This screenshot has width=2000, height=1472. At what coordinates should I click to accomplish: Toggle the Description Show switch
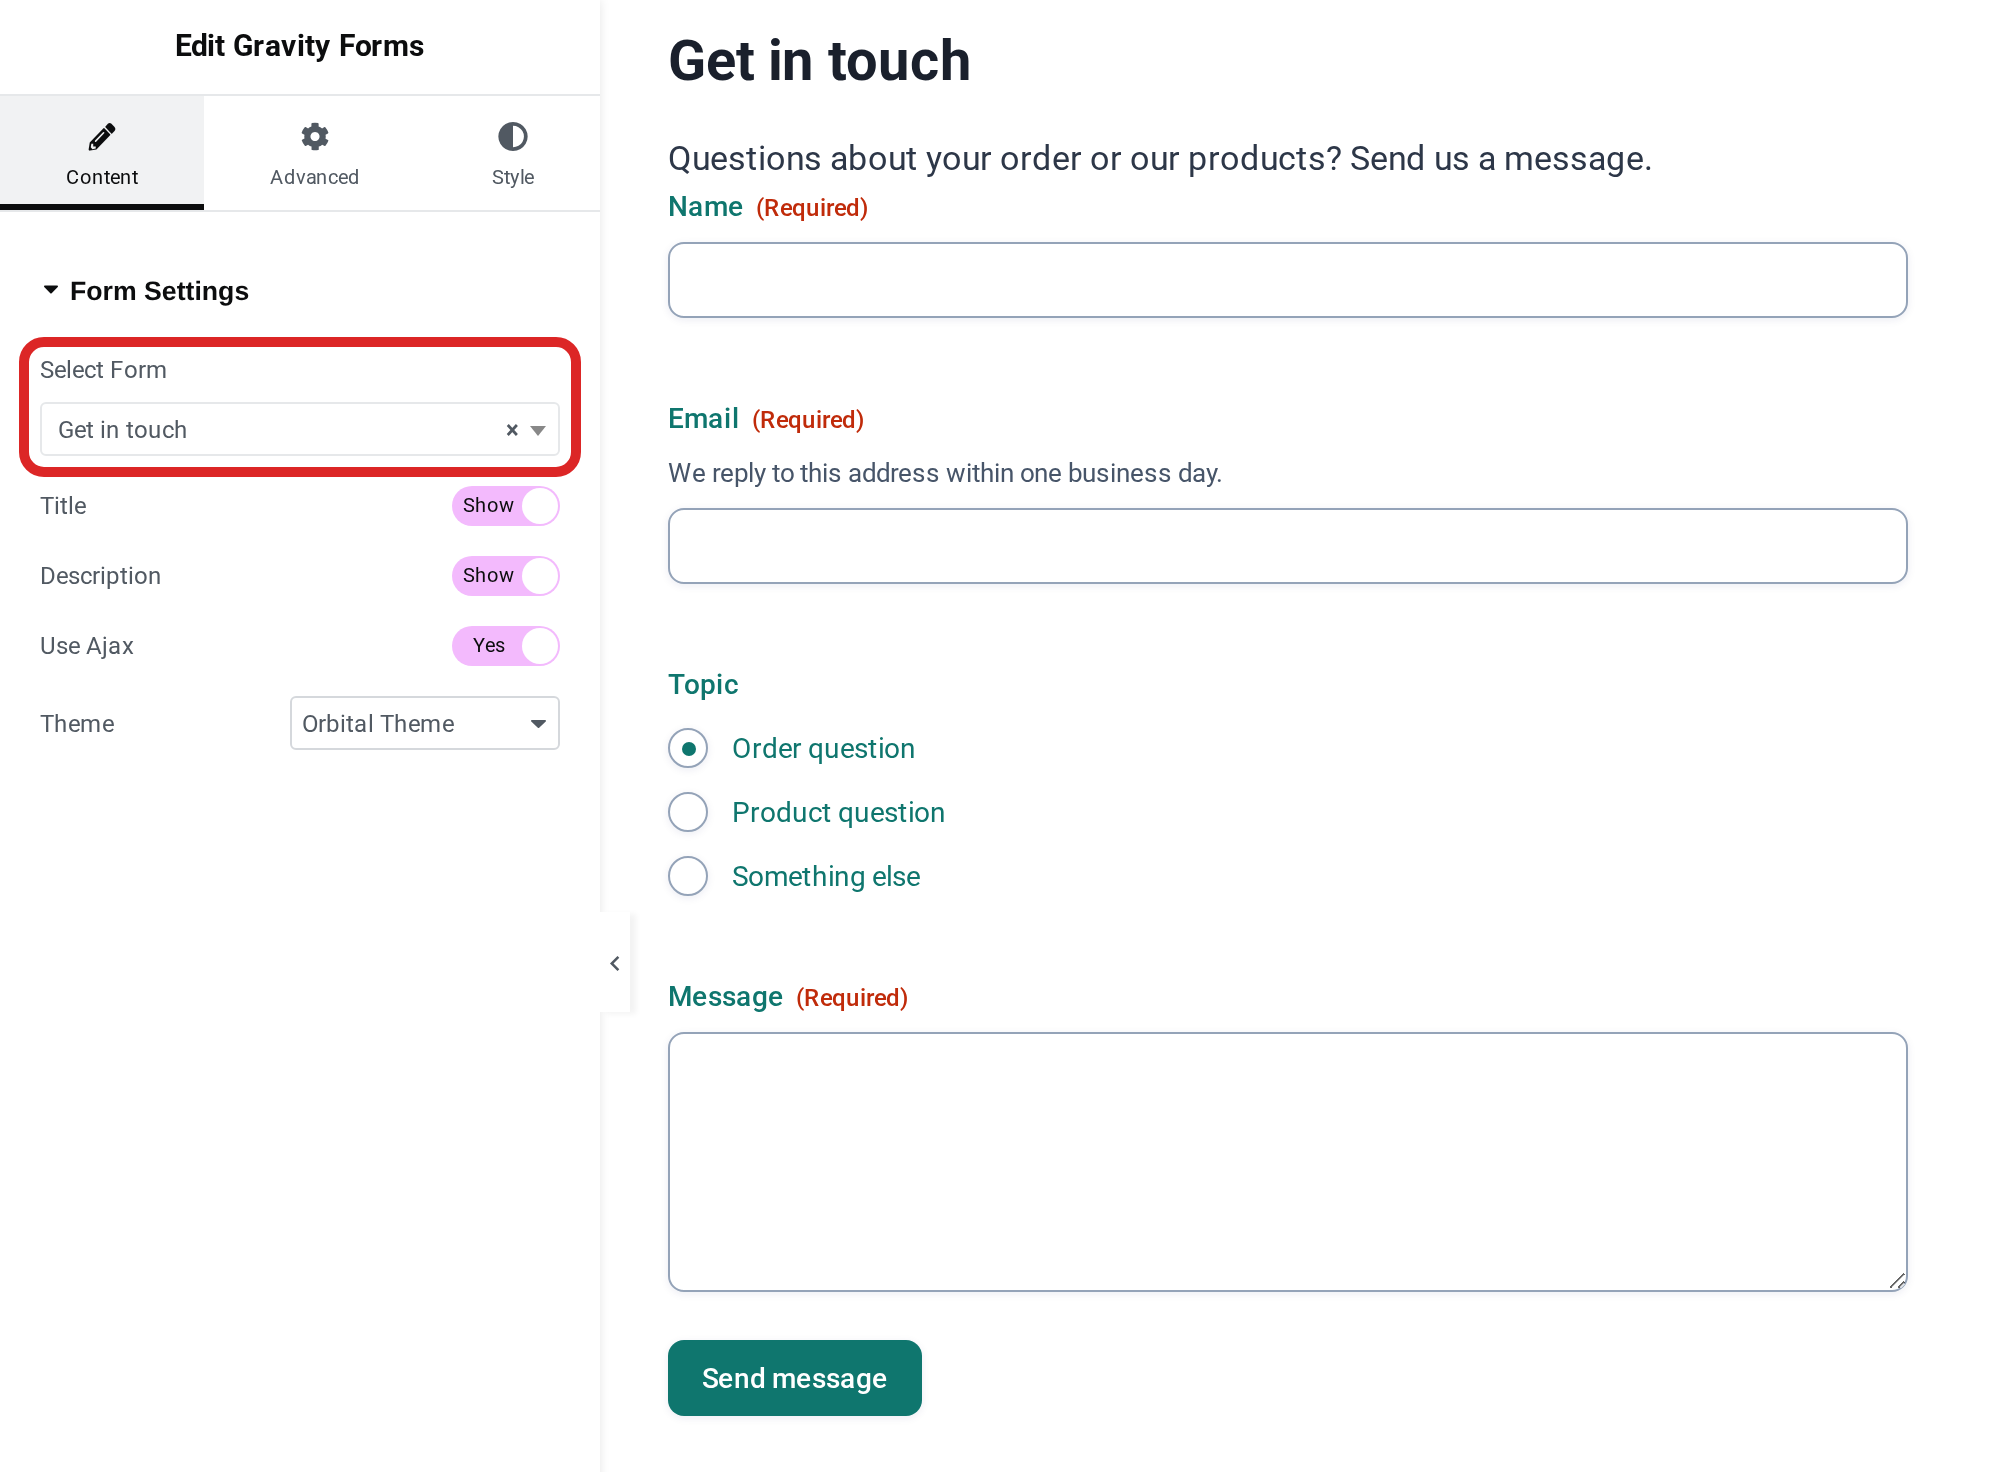point(506,576)
